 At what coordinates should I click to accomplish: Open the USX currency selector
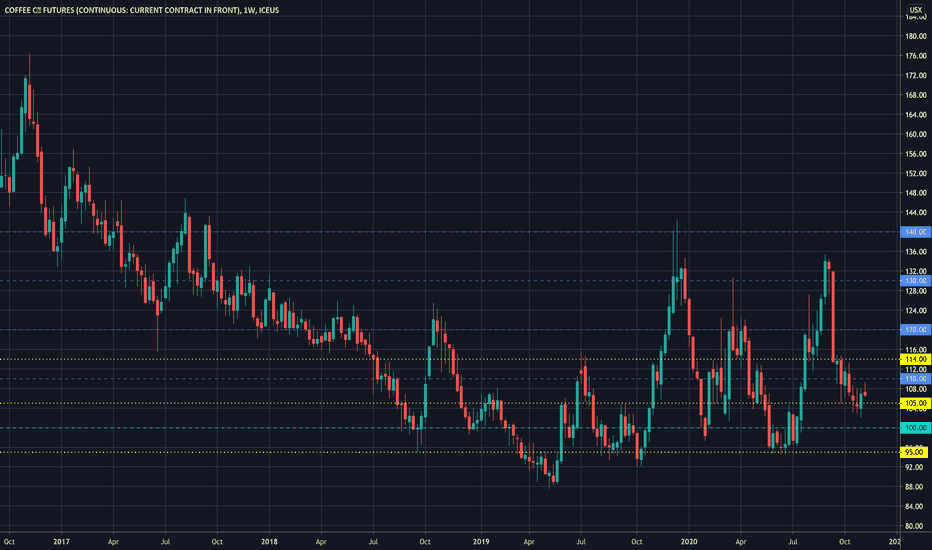pos(915,10)
